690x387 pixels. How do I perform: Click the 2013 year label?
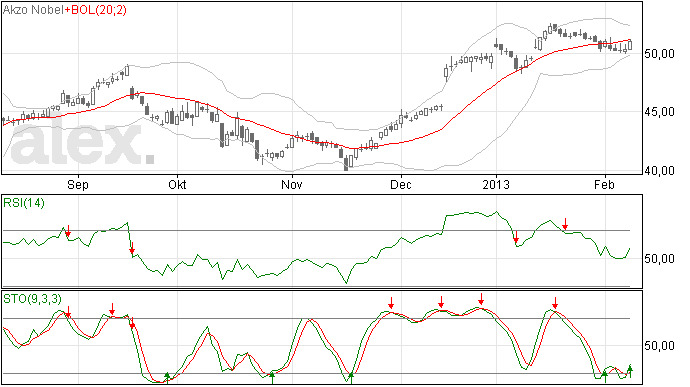[496, 184]
